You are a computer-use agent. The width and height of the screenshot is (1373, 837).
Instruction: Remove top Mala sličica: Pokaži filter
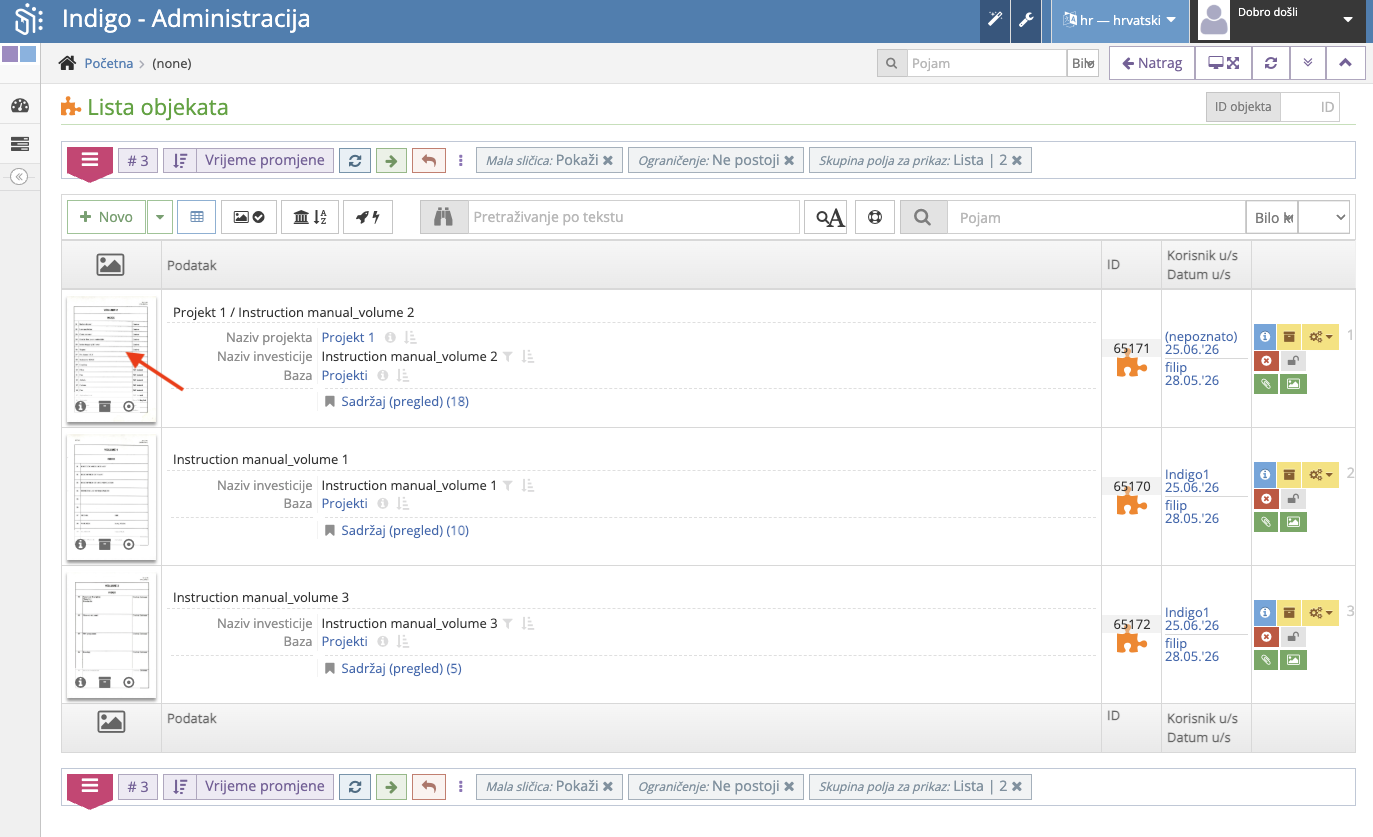pyautogui.click(x=608, y=160)
